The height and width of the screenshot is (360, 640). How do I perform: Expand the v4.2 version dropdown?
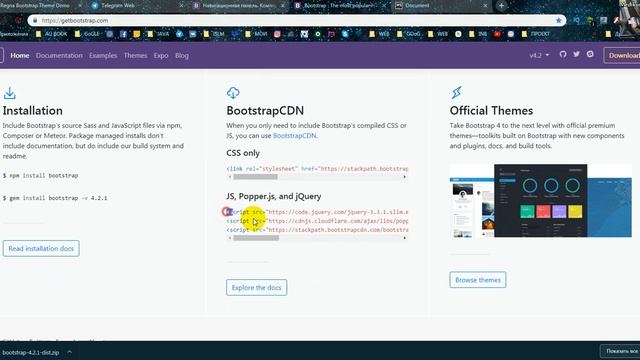[x=539, y=55]
